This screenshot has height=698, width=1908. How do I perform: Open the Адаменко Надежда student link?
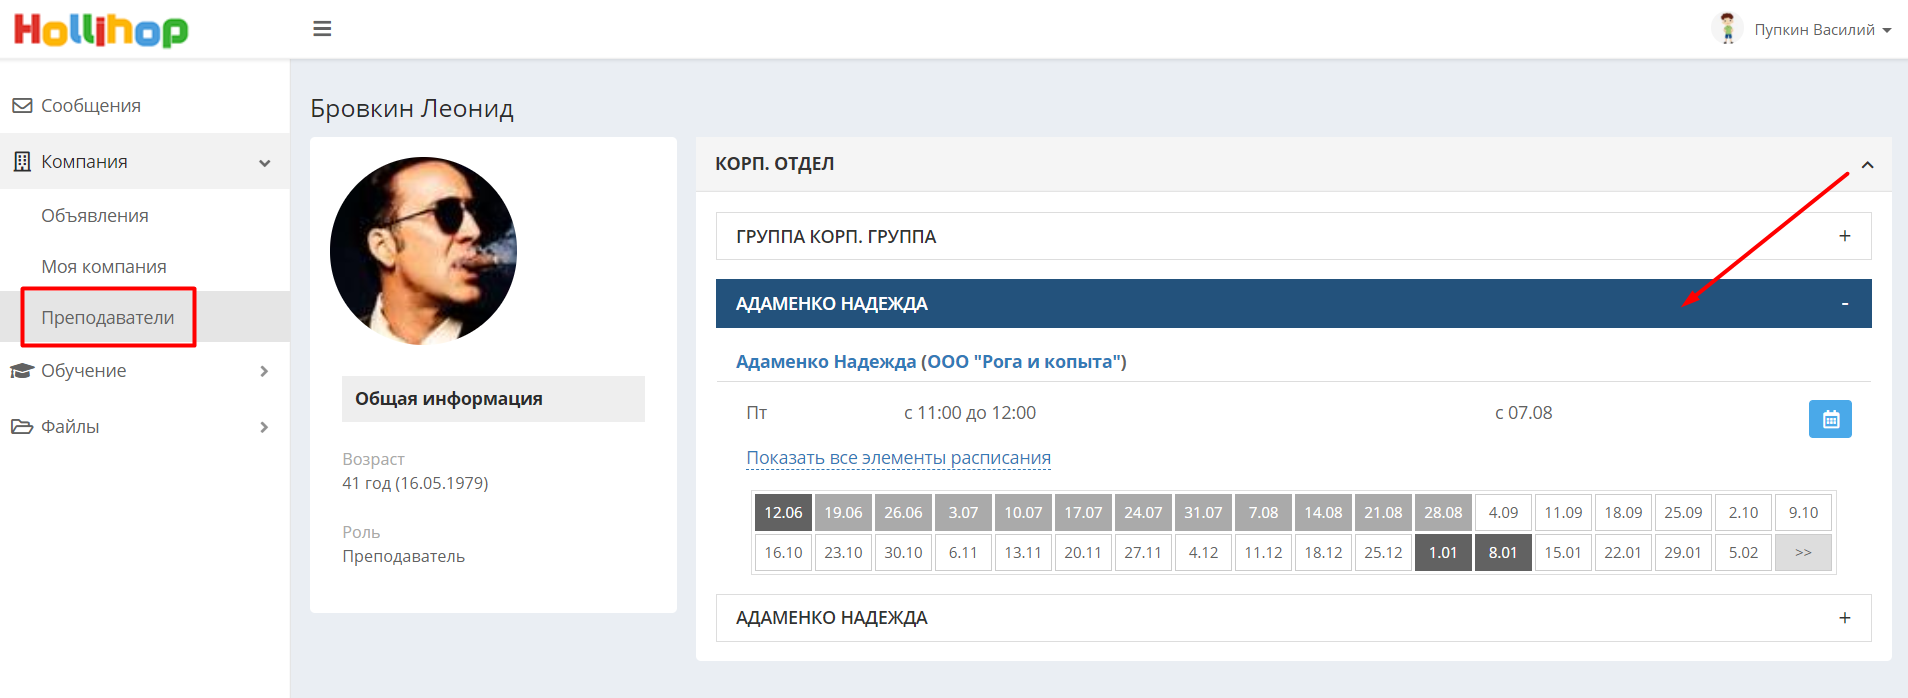coord(826,362)
